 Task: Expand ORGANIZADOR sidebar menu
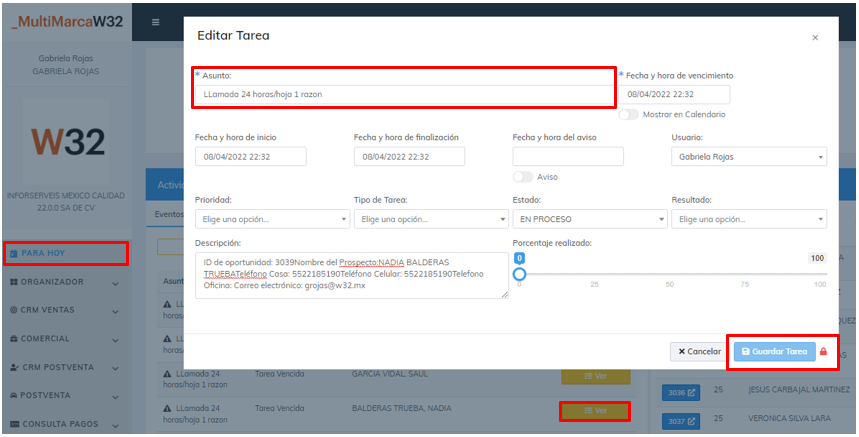click(65, 282)
